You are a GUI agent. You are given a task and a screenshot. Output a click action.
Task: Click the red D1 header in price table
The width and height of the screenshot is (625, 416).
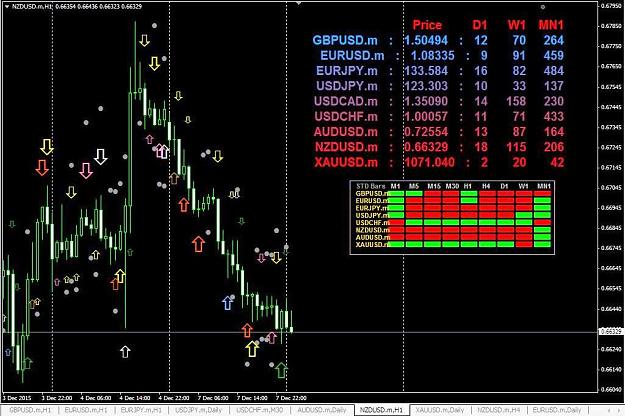[x=480, y=25]
